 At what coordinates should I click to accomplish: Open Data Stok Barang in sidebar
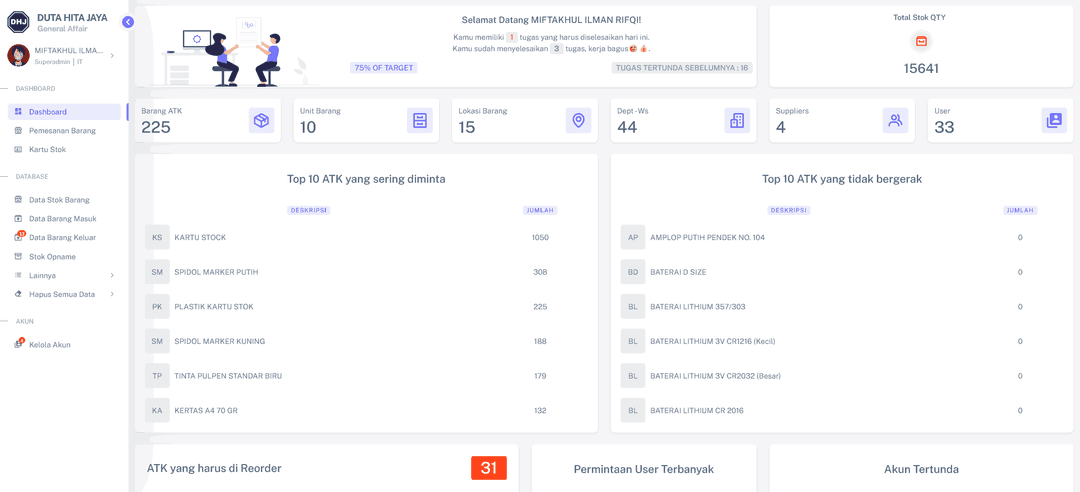click(x=59, y=200)
